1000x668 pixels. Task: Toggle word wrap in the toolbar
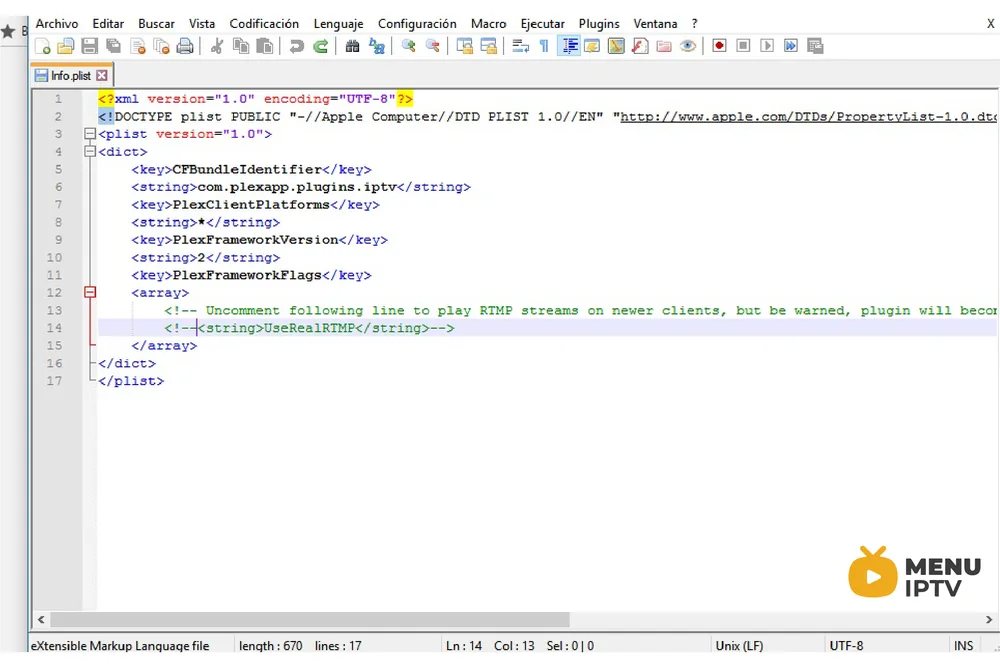(x=520, y=46)
